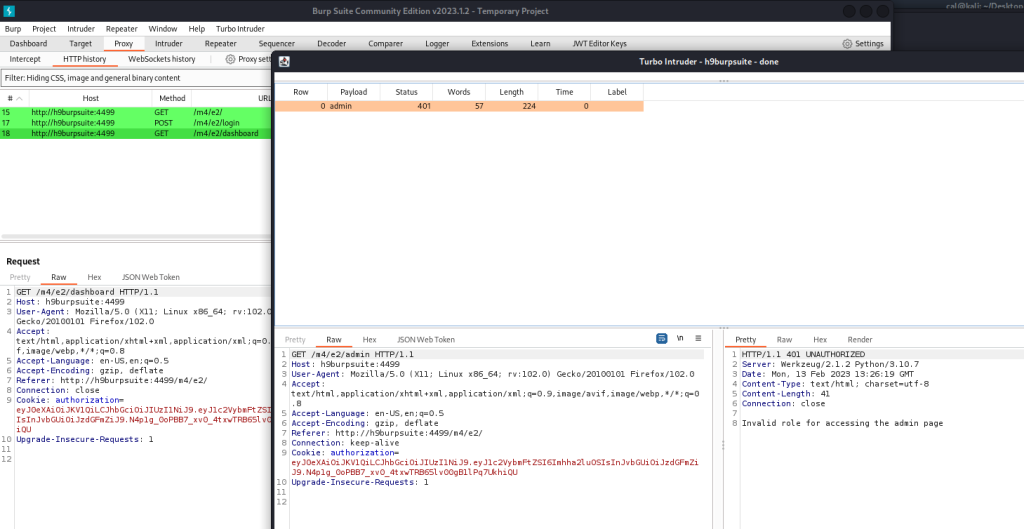Viewport: 1024px width, 529px height.
Task: Open Hex tab in Turbo Intruder response pane
Action: (x=820, y=340)
